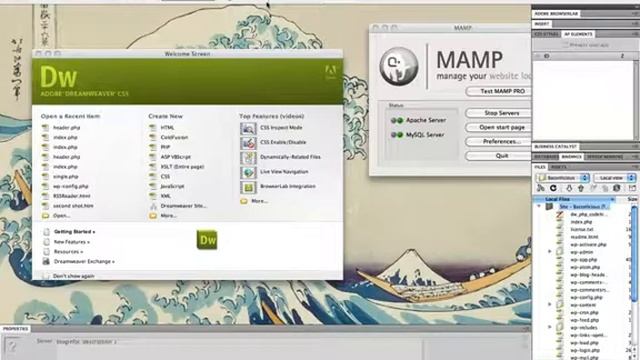Select license.txt in Files panel
Screen dimensions: 640x360
[582, 229]
